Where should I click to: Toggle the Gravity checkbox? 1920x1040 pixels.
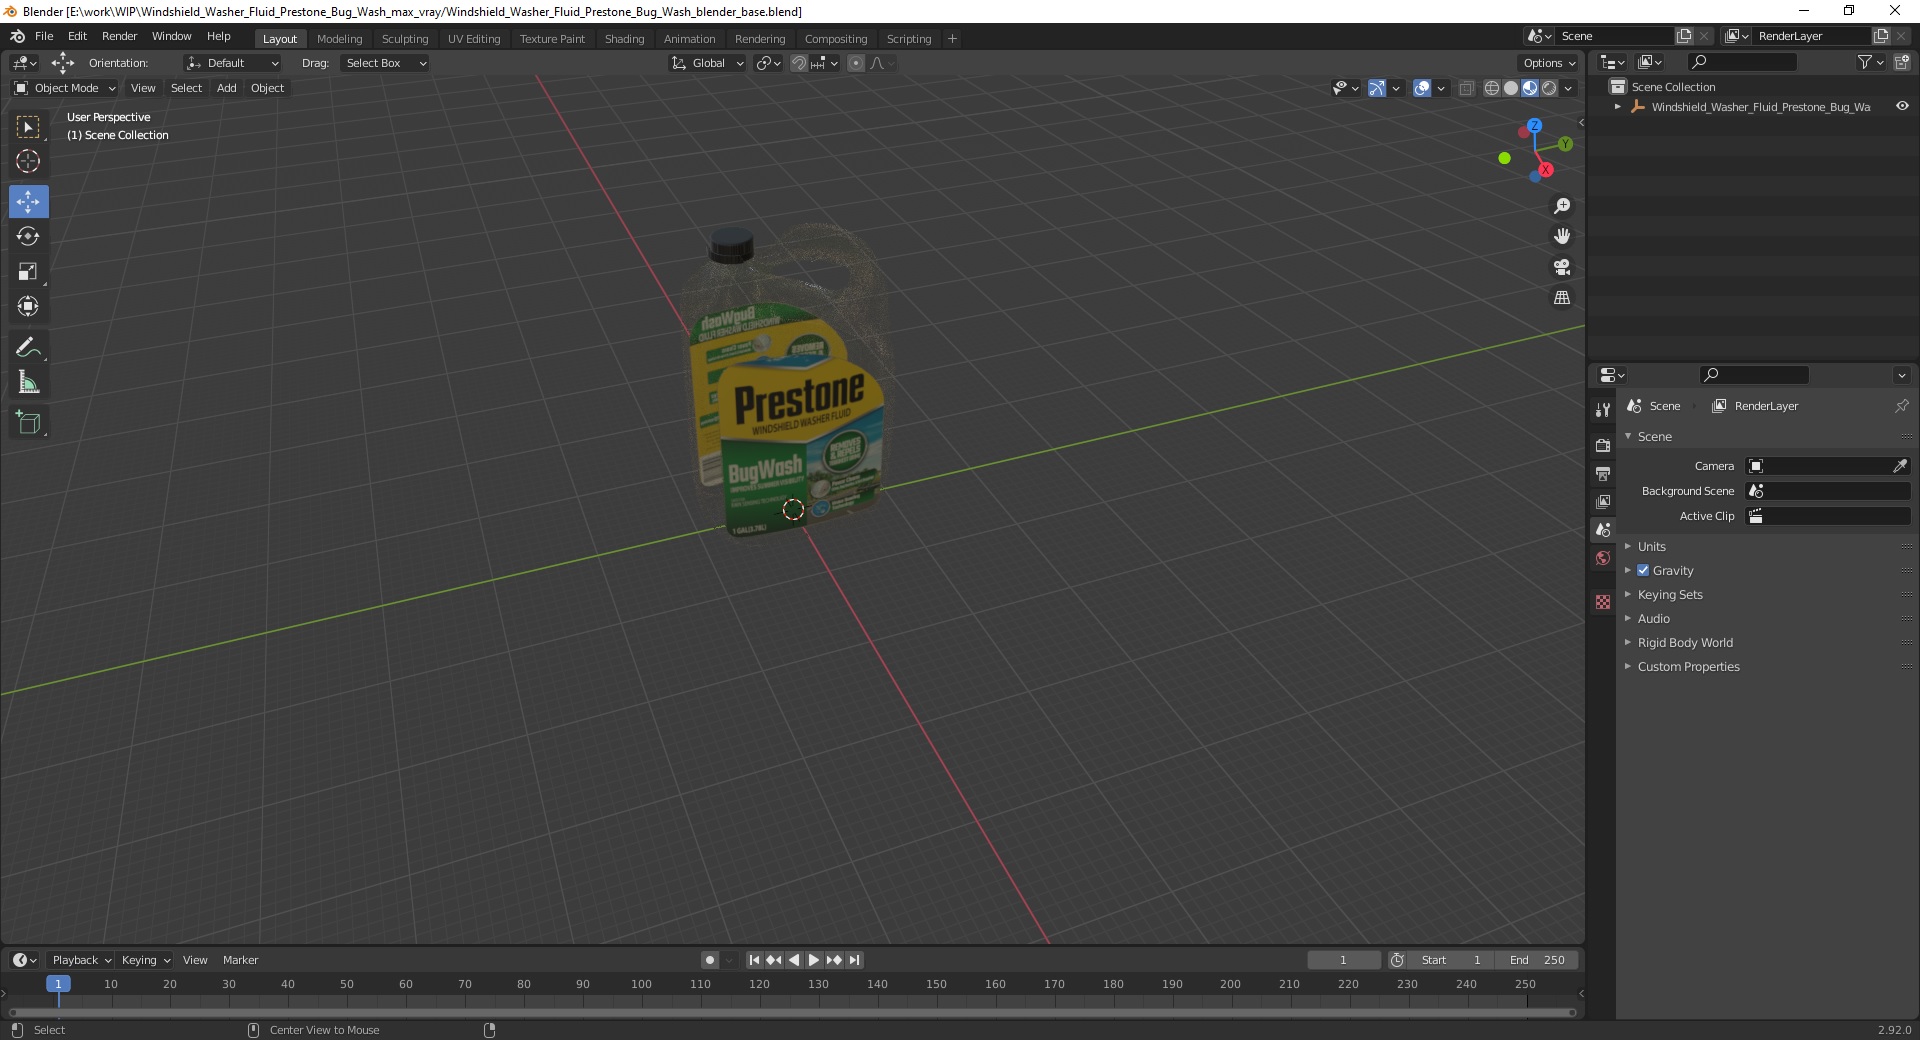pyautogui.click(x=1643, y=570)
